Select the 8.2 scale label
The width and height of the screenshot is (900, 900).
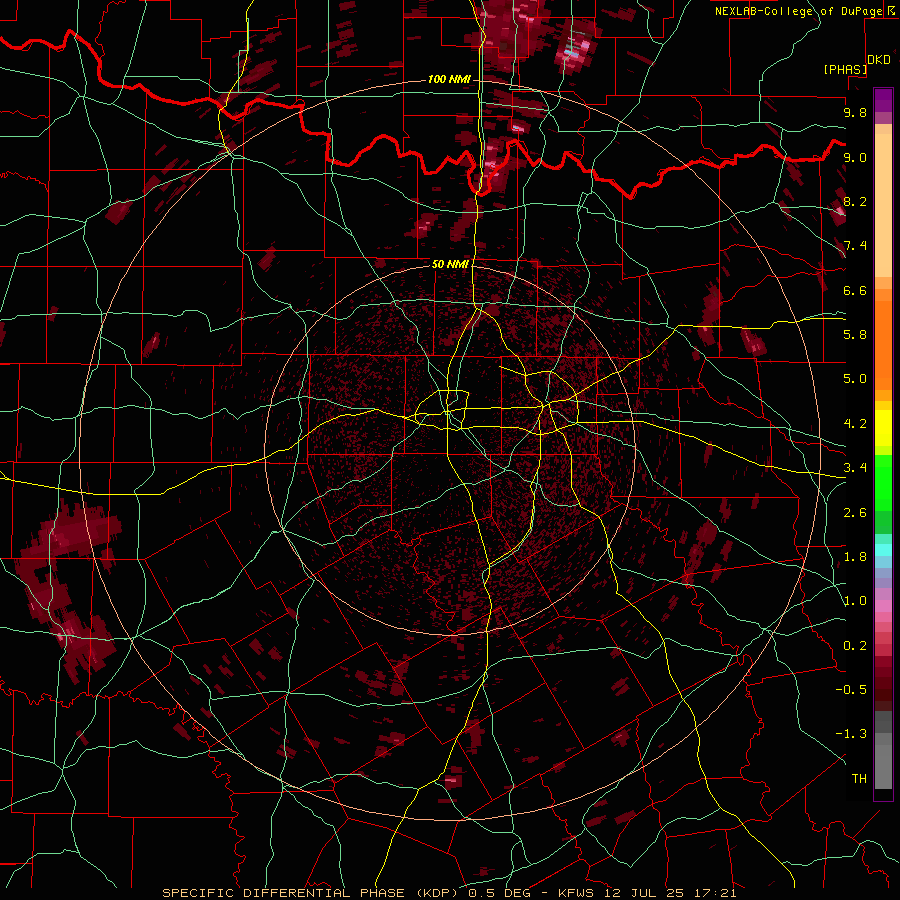tap(855, 201)
